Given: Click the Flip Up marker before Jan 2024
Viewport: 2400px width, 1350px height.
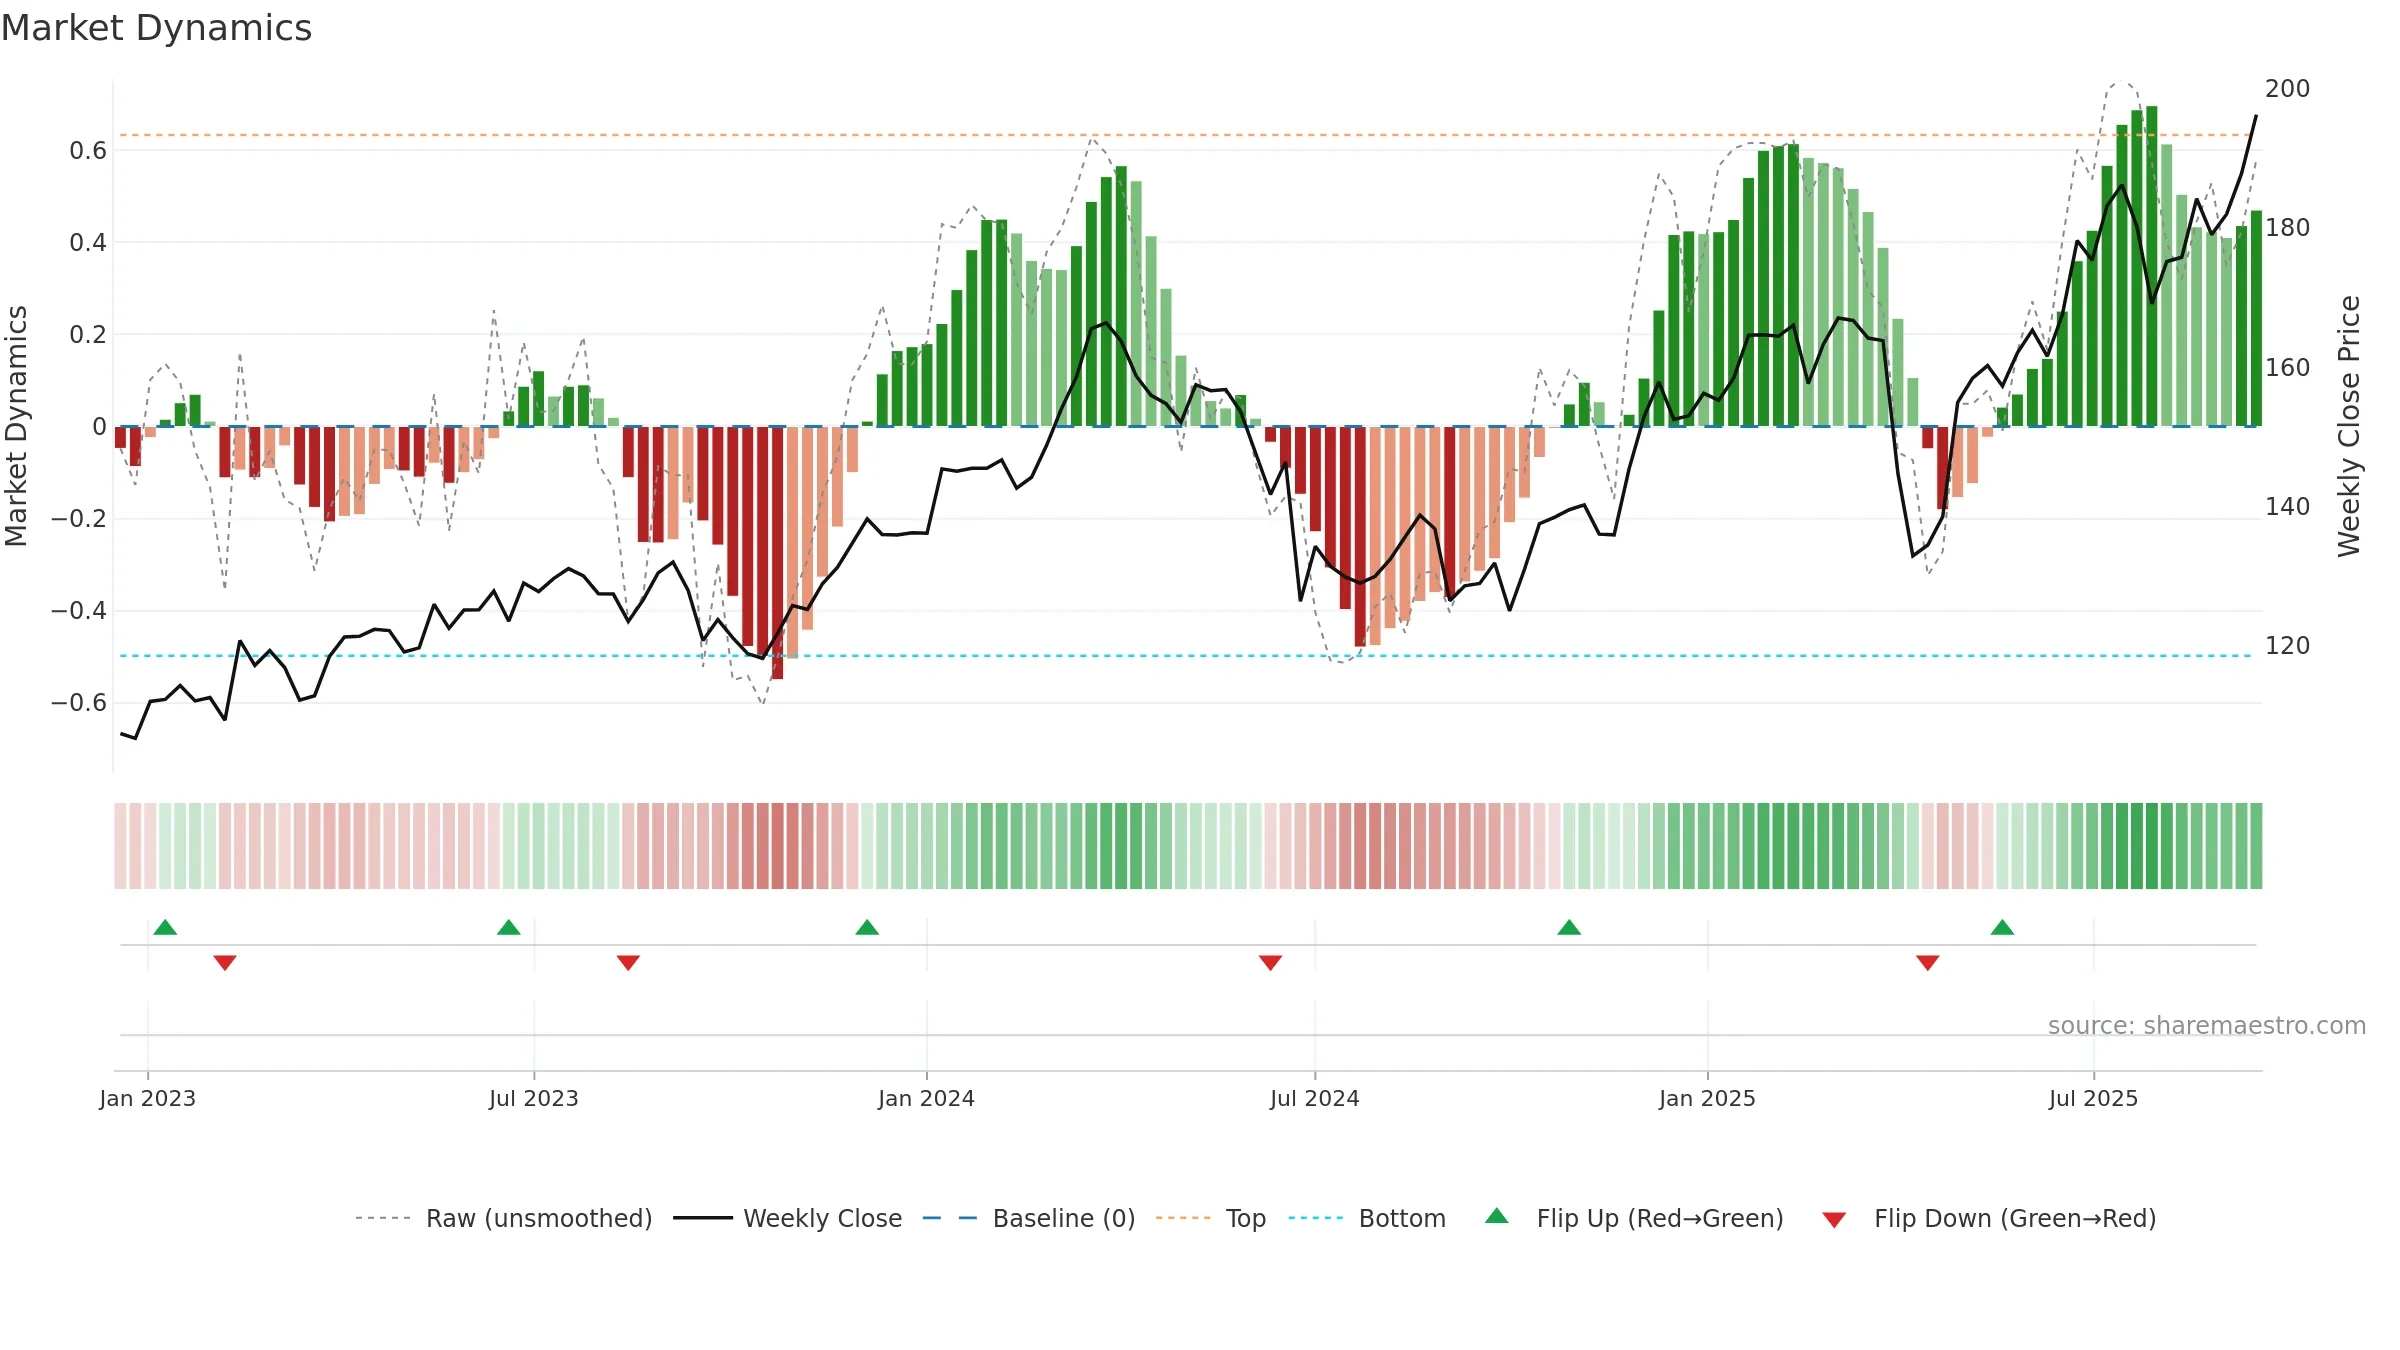Looking at the screenshot, I should coord(867,927).
